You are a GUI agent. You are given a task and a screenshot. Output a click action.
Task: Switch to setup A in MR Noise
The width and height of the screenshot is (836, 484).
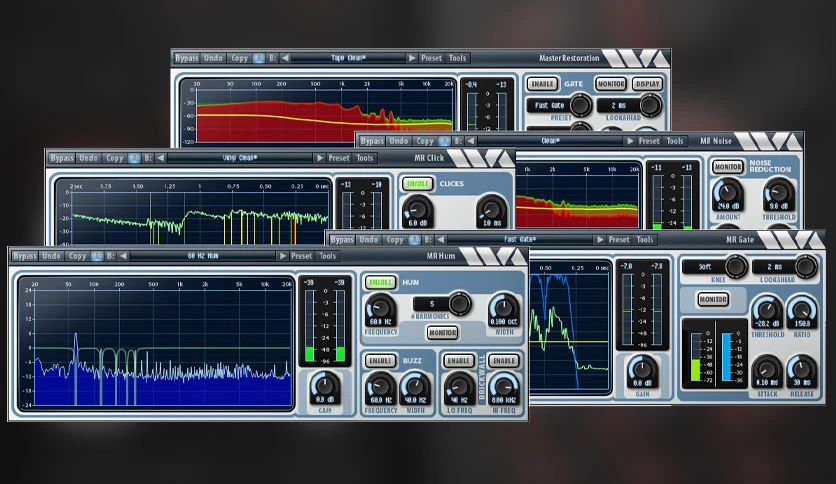coord(444,141)
